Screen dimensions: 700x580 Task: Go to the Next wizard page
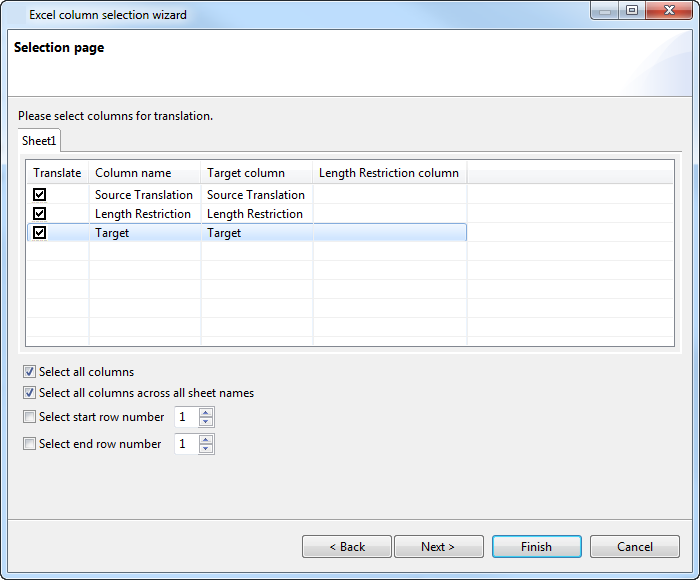point(438,547)
